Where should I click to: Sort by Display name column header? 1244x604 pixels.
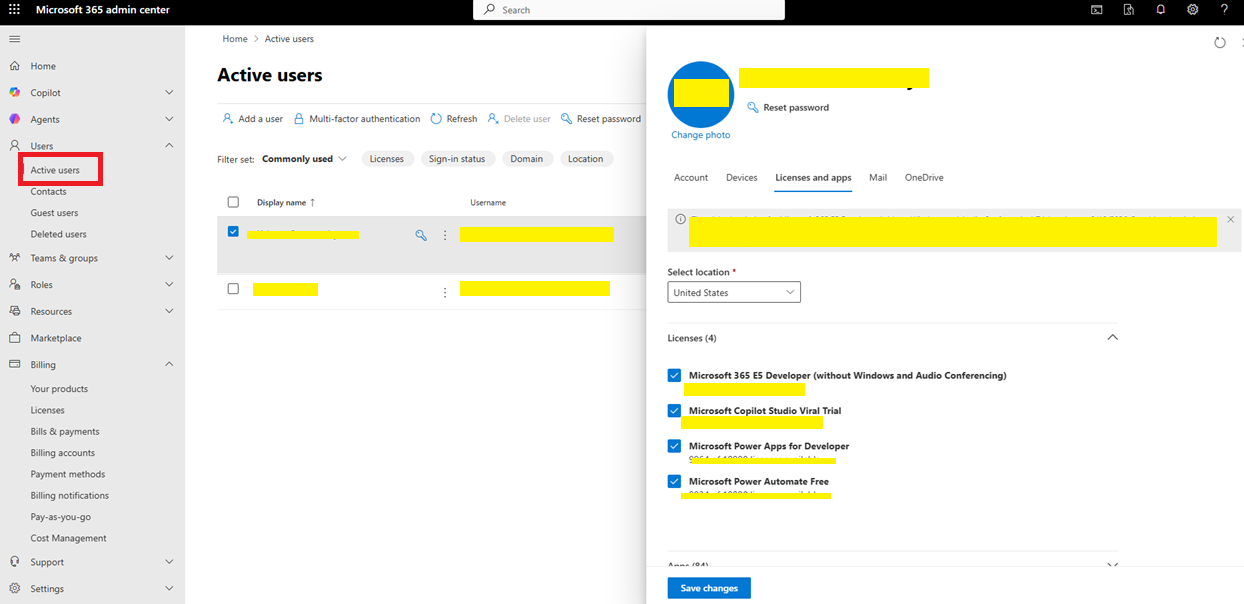[x=286, y=202]
